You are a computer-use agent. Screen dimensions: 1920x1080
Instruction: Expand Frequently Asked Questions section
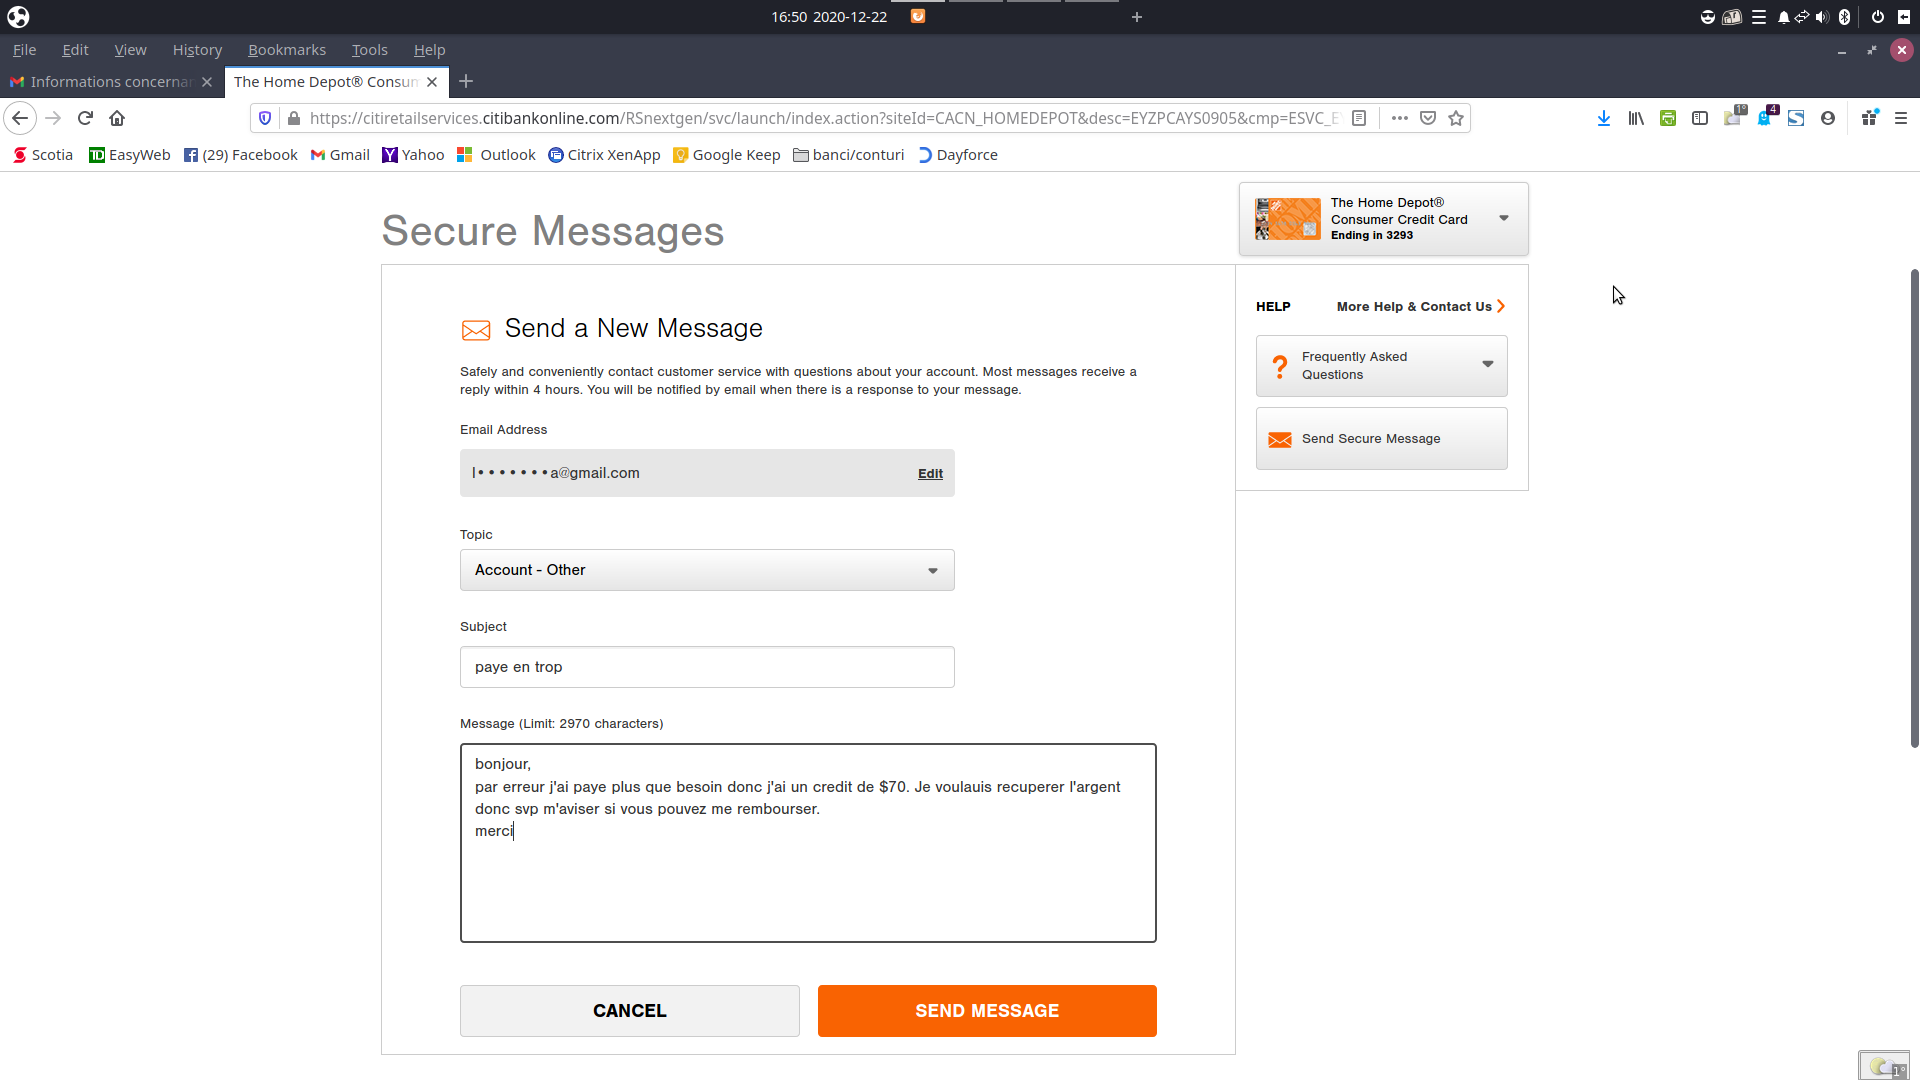1382,366
